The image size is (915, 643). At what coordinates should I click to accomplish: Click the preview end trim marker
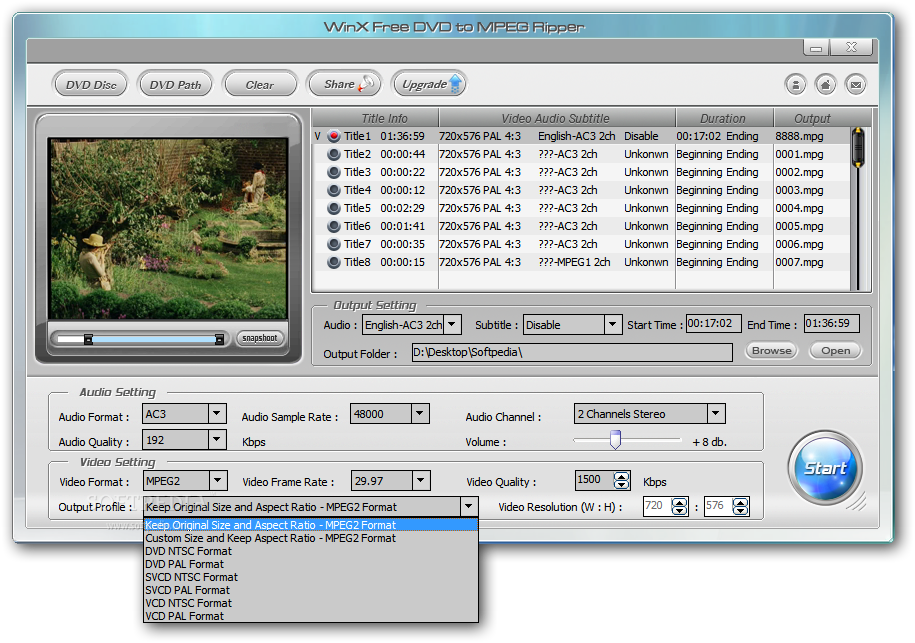219,339
